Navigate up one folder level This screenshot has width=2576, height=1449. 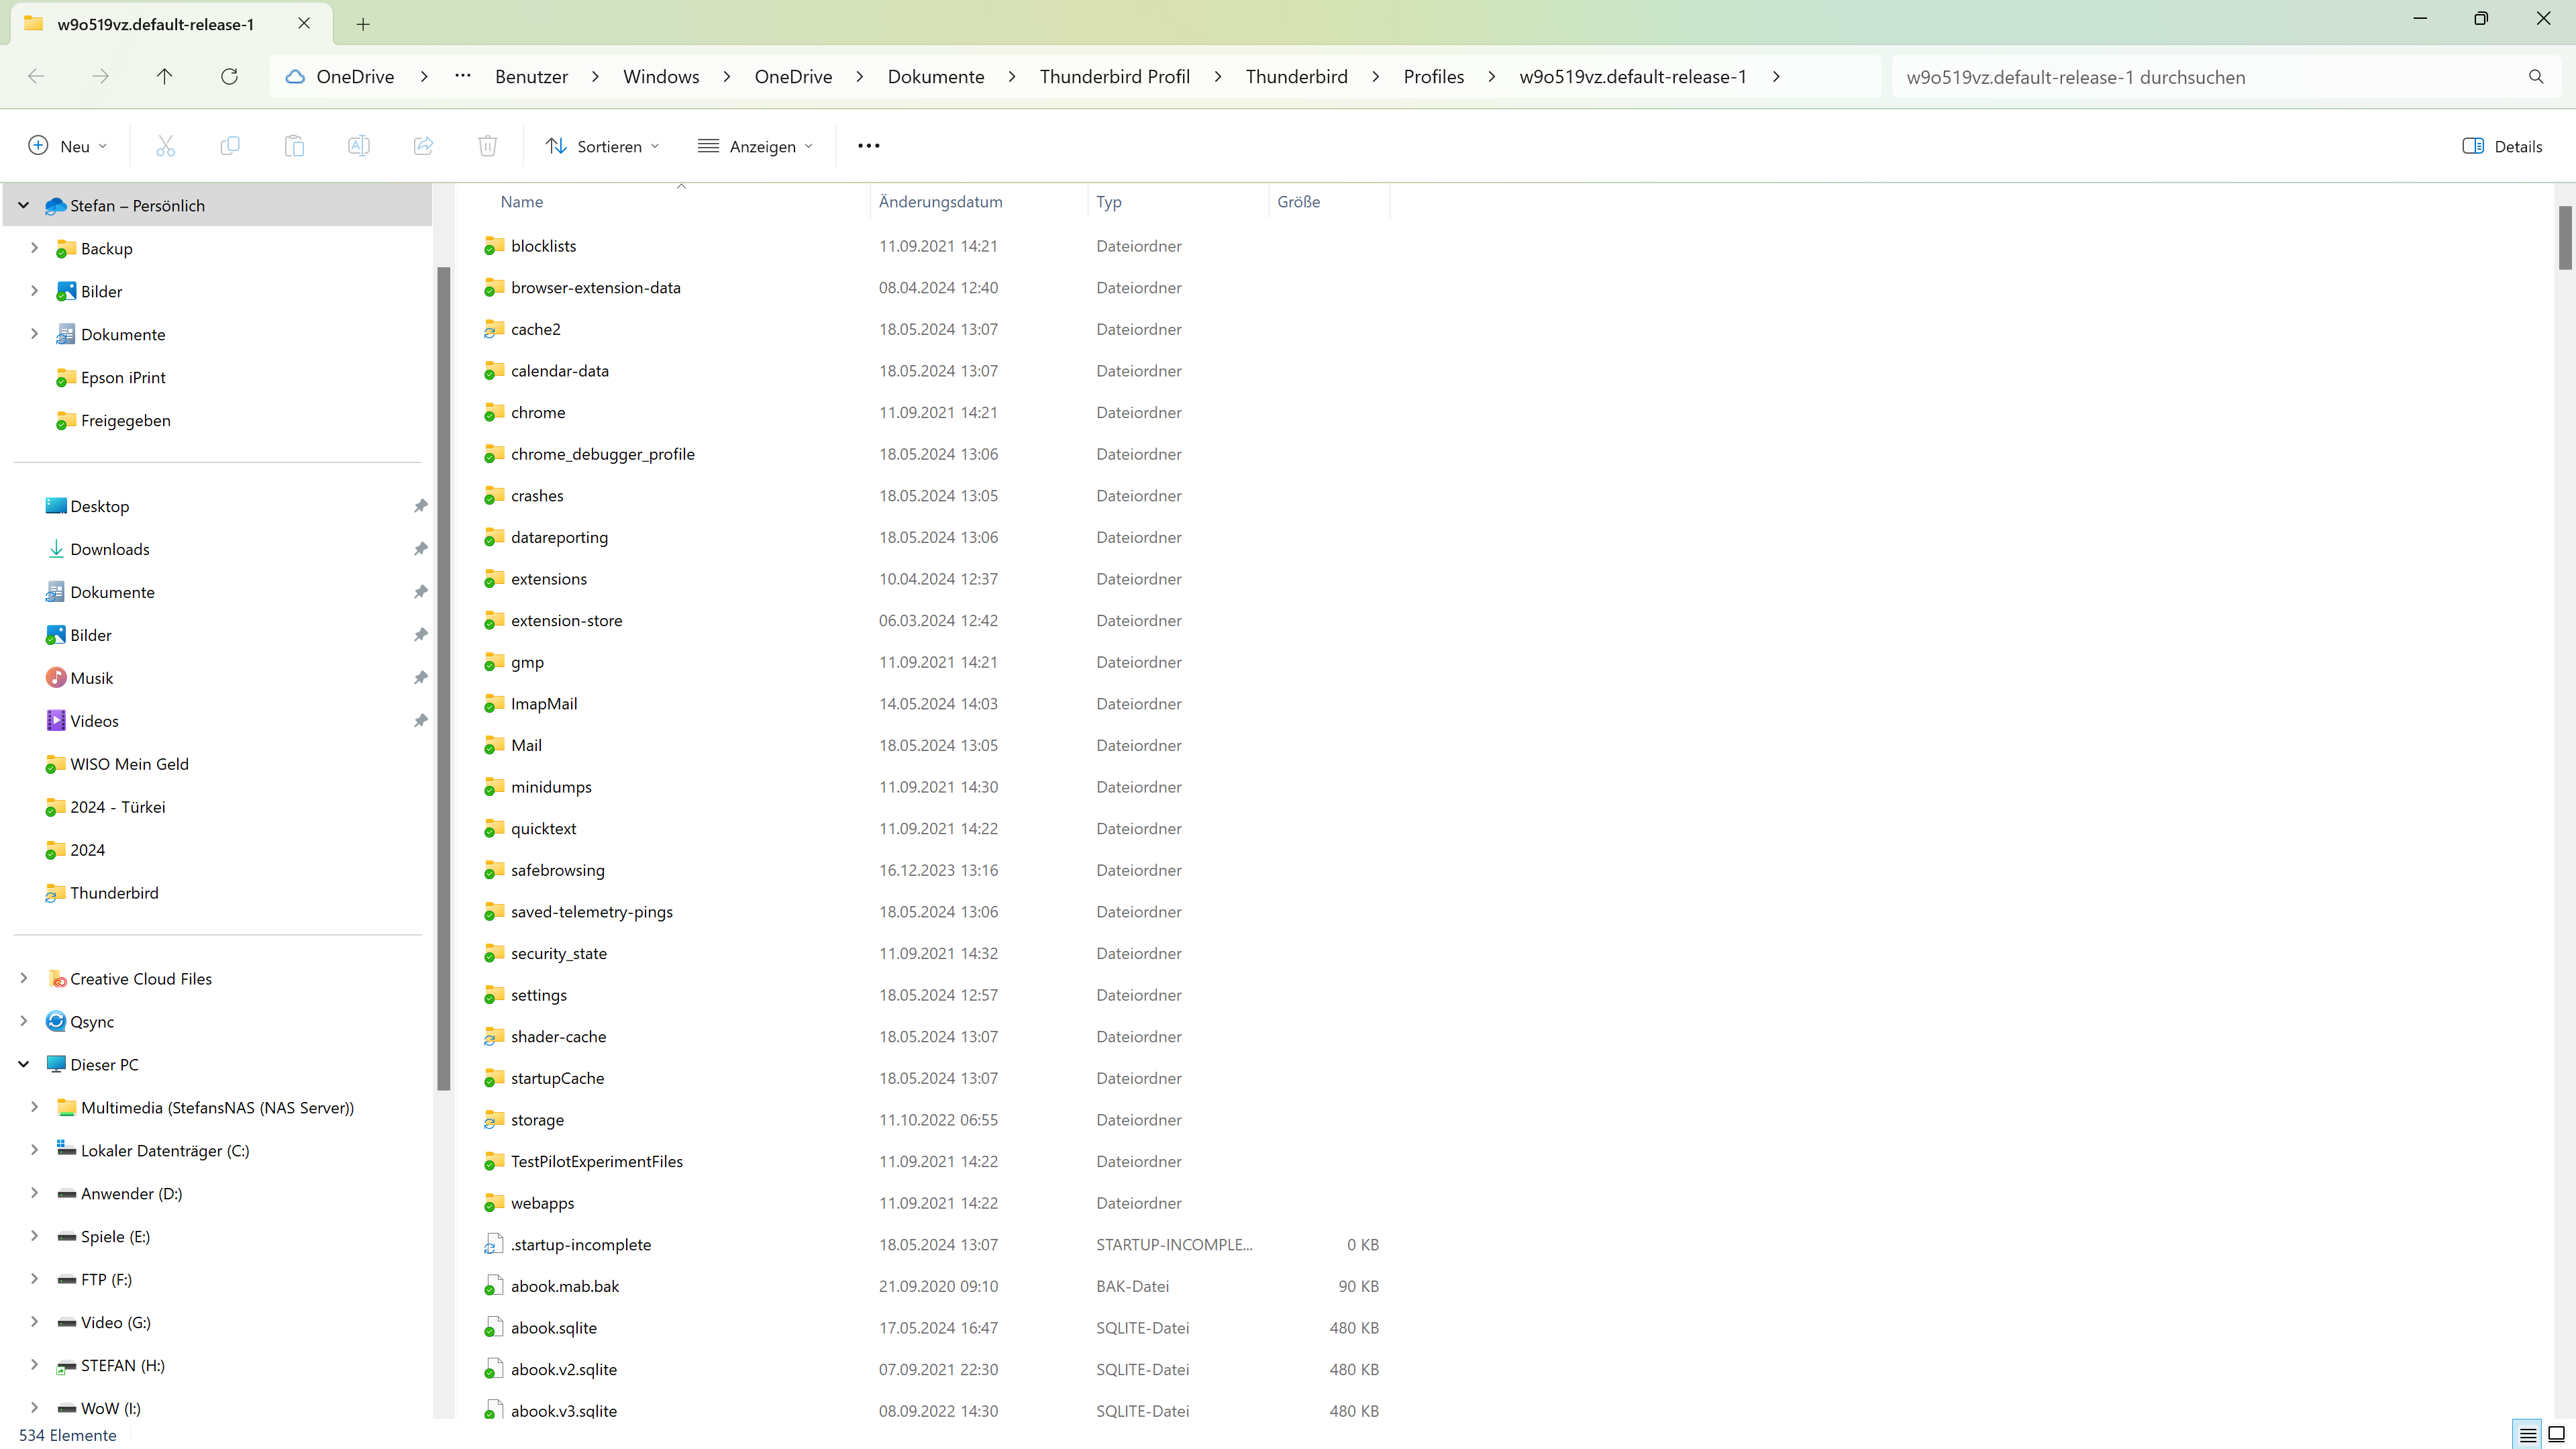(x=165, y=77)
